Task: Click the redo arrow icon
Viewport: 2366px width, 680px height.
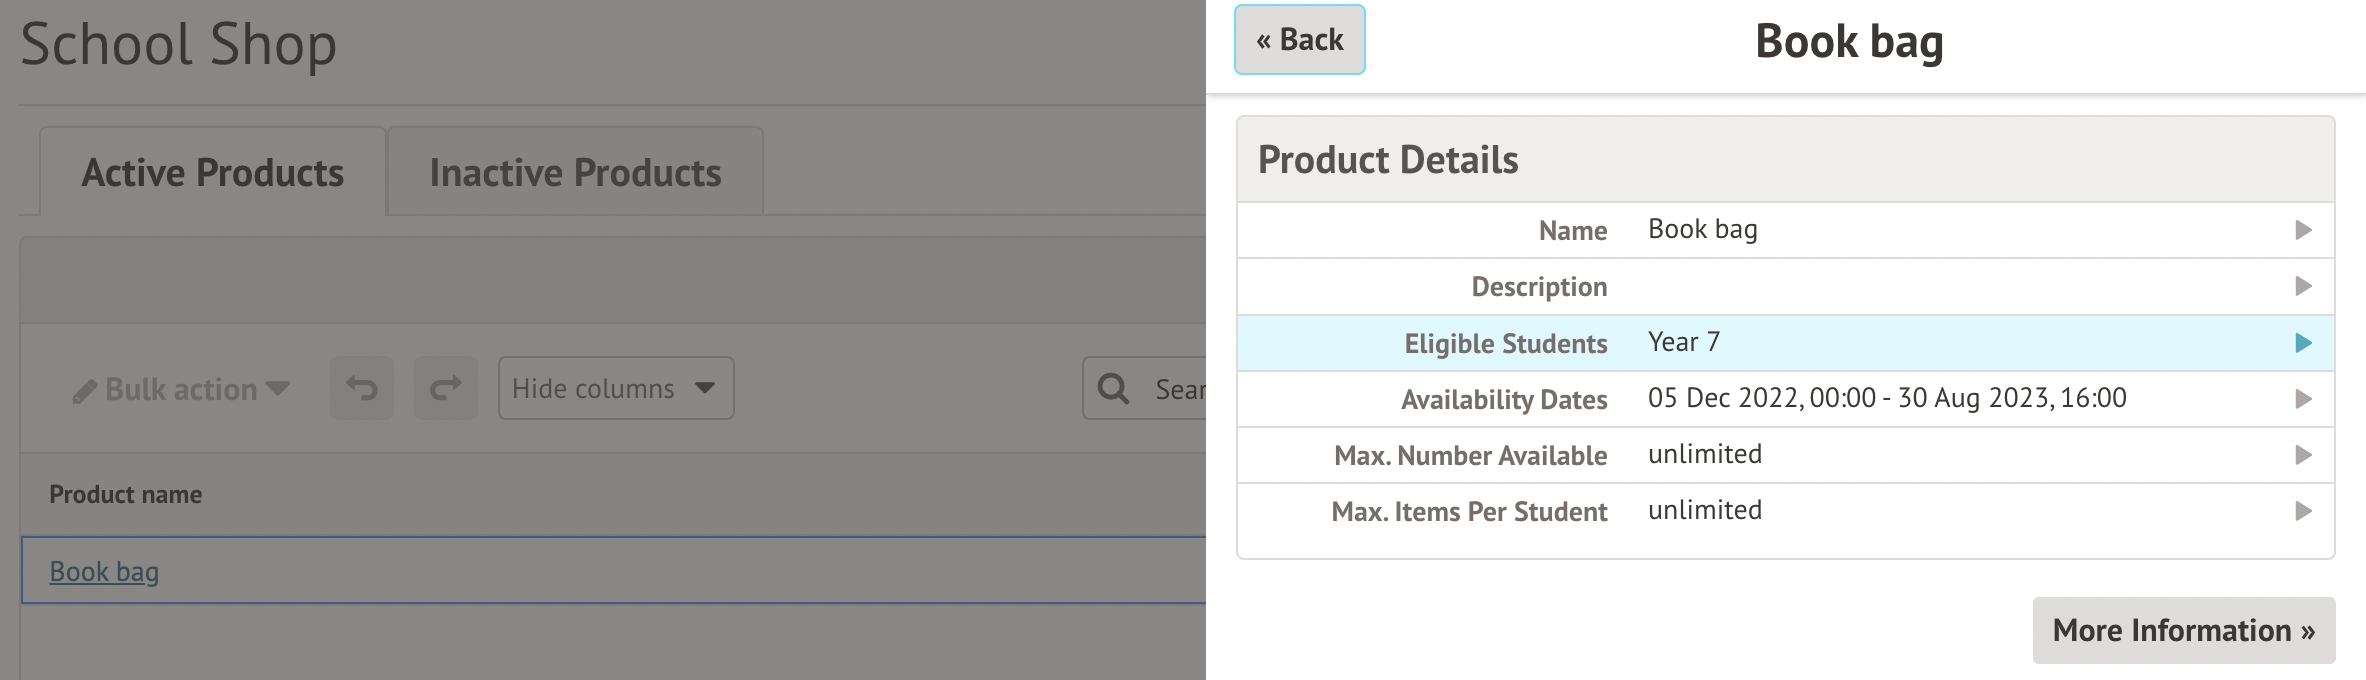Action: pos(446,388)
